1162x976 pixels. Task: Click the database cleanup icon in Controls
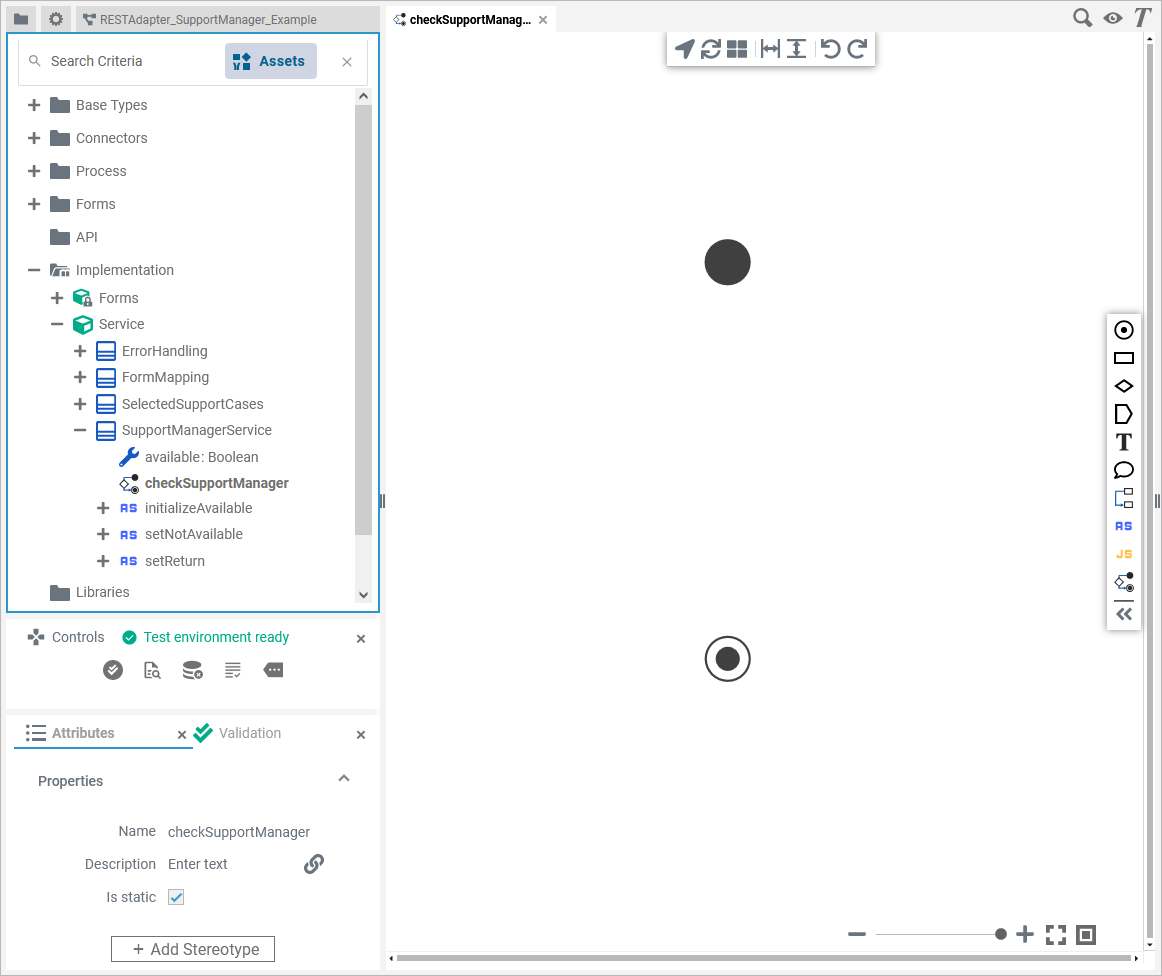click(x=192, y=670)
